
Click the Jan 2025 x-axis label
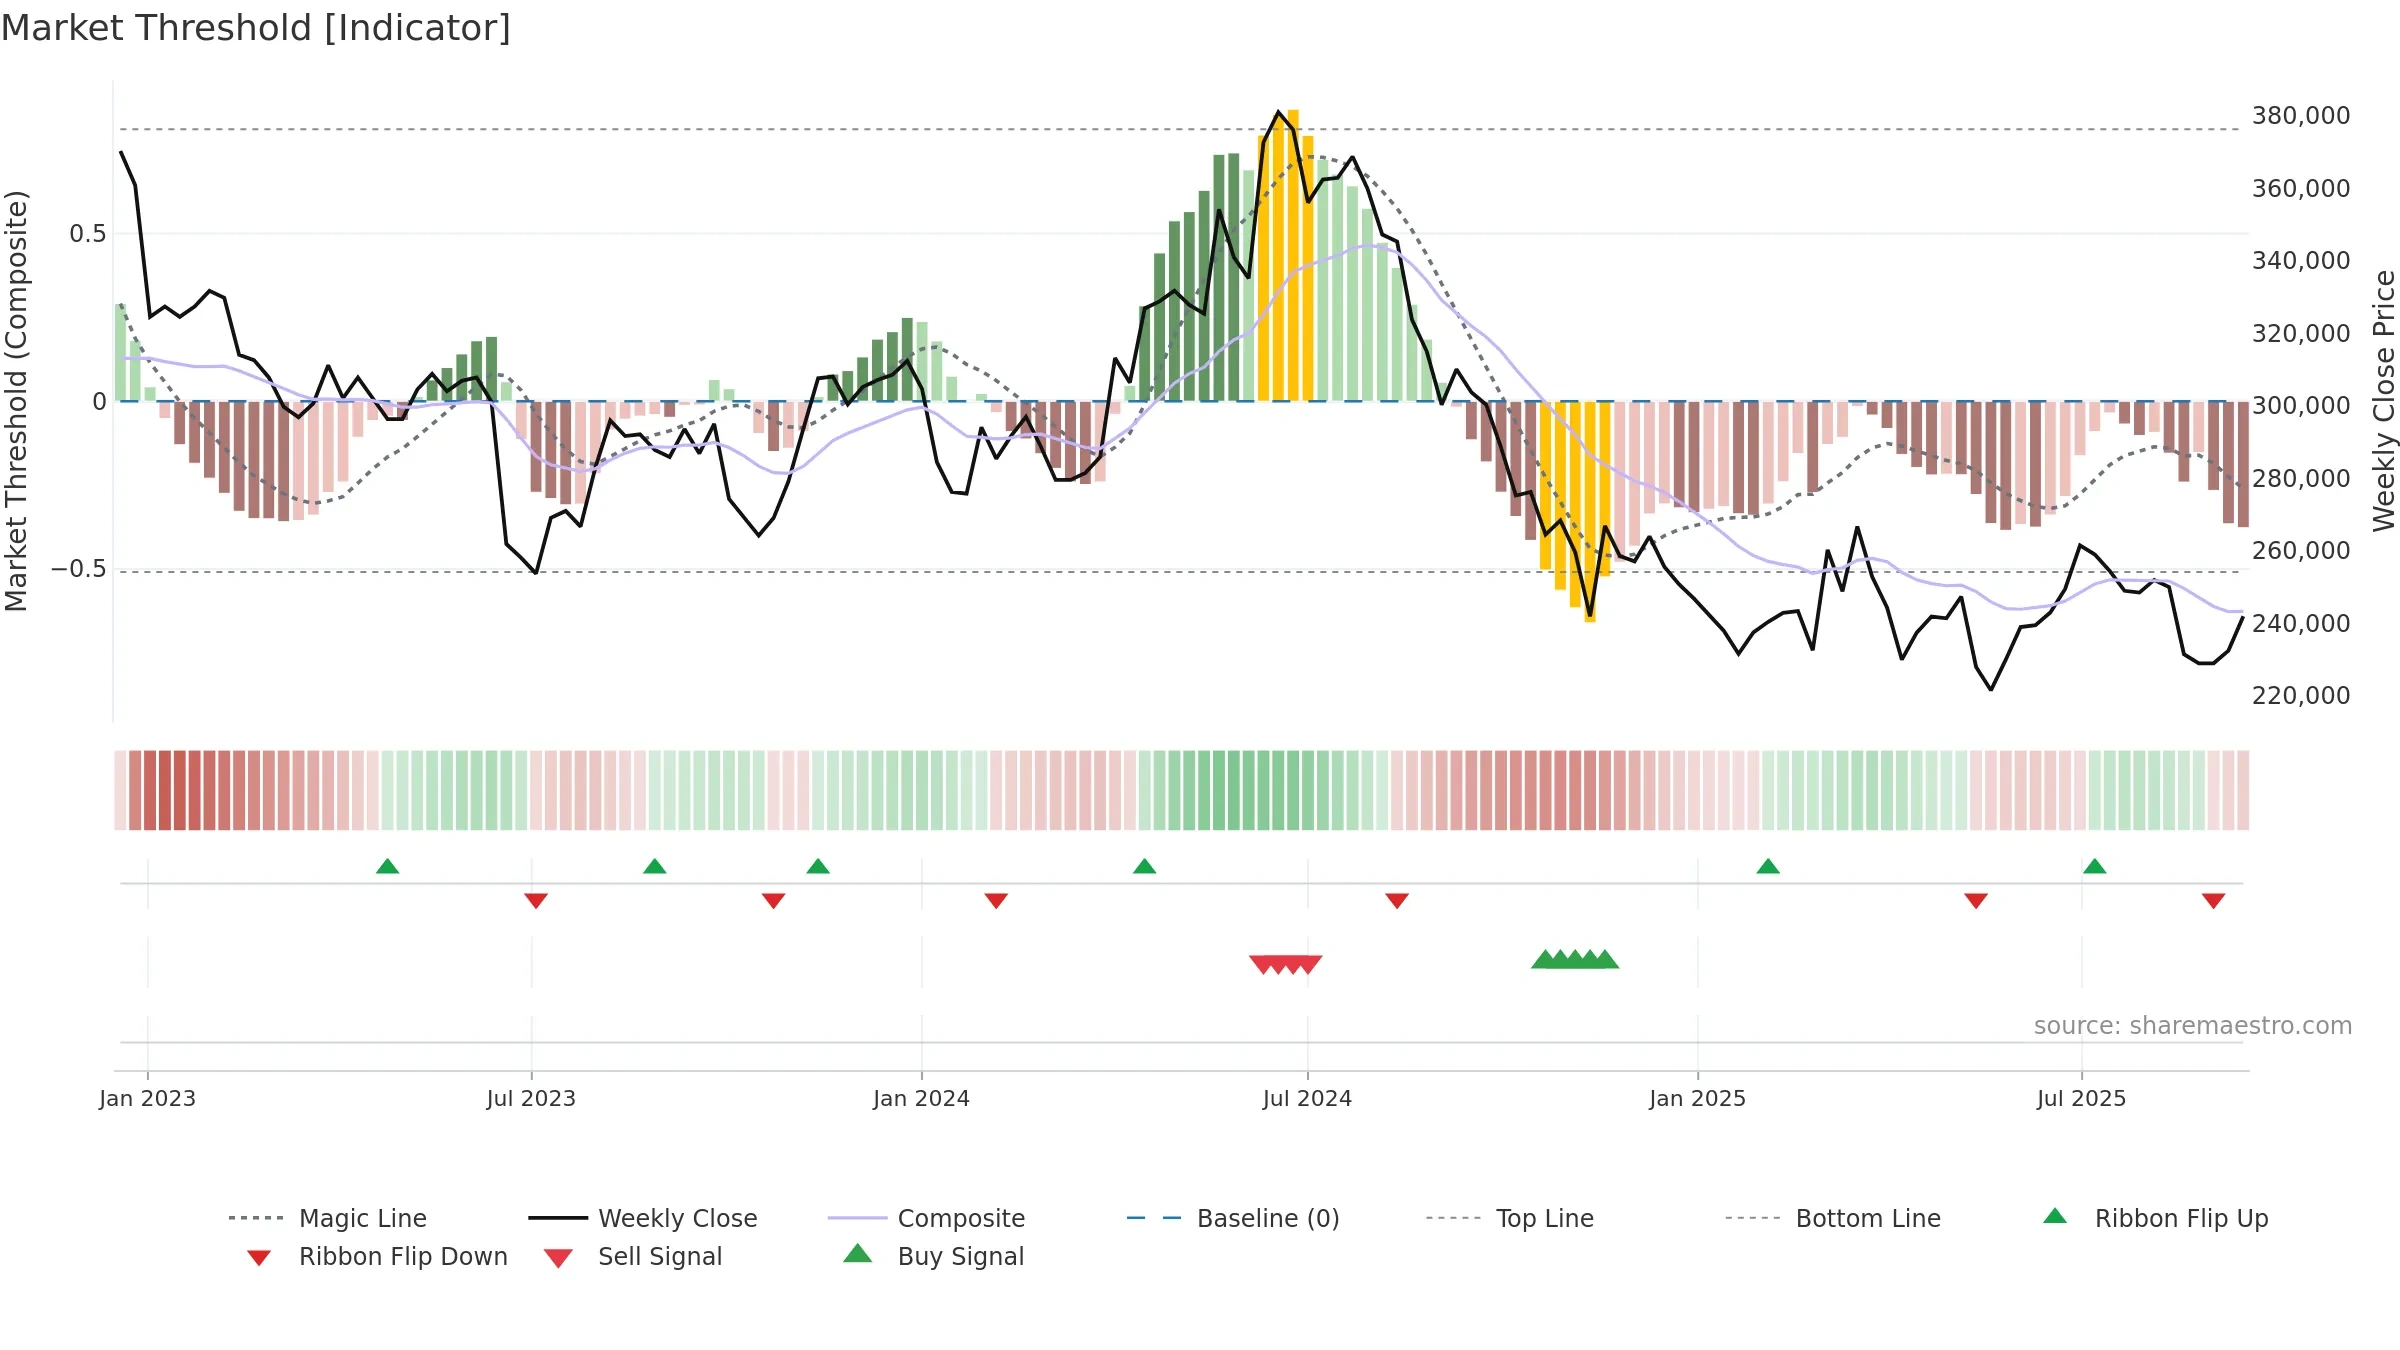pyautogui.click(x=1697, y=1098)
